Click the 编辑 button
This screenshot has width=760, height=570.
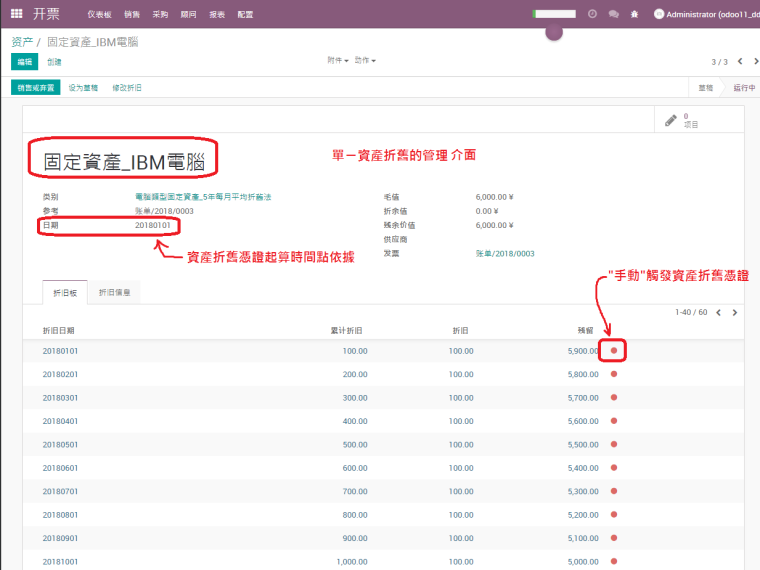pyautogui.click(x=24, y=62)
